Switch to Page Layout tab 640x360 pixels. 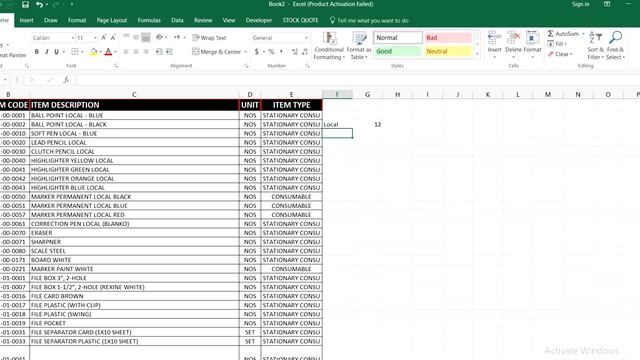[112, 20]
